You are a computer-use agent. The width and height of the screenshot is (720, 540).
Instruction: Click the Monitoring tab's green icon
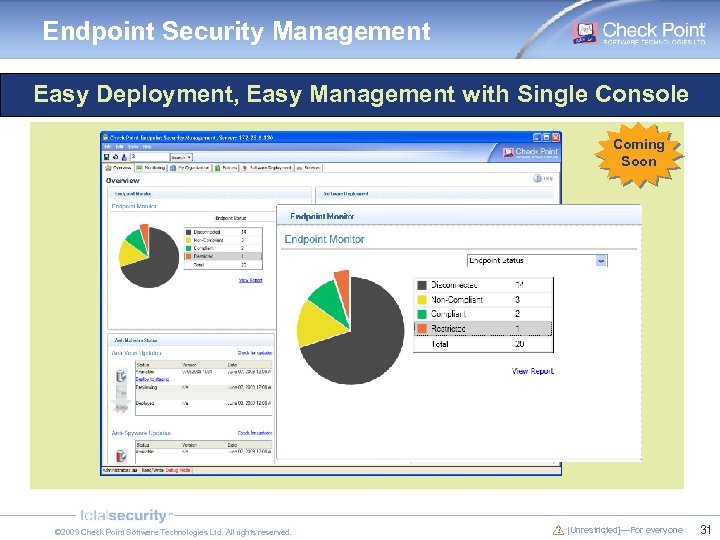(x=139, y=168)
